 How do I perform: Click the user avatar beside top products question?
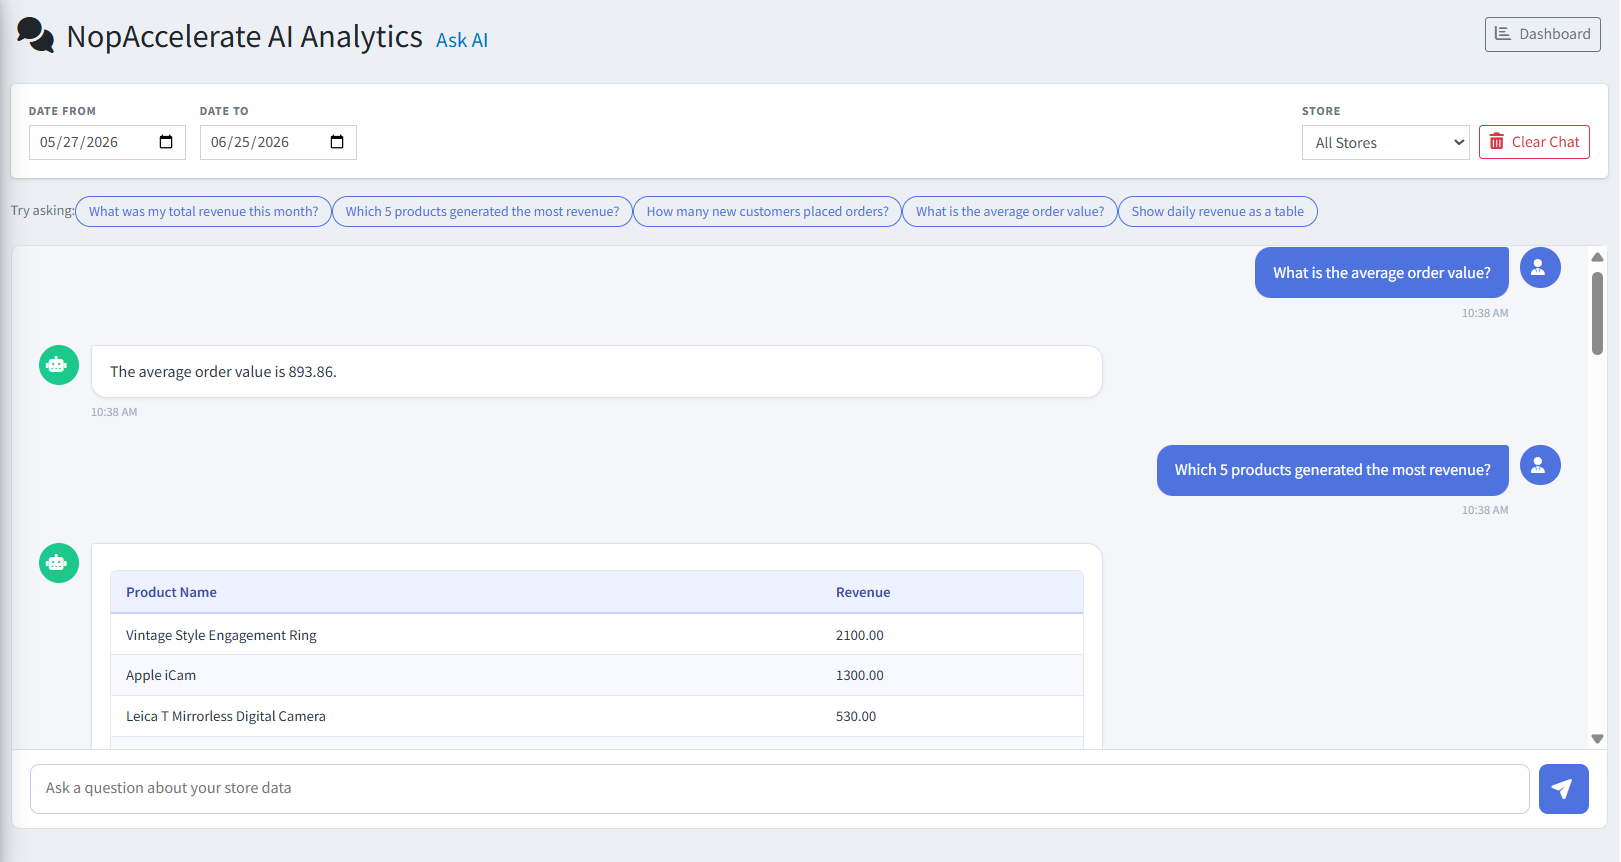coord(1540,465)
